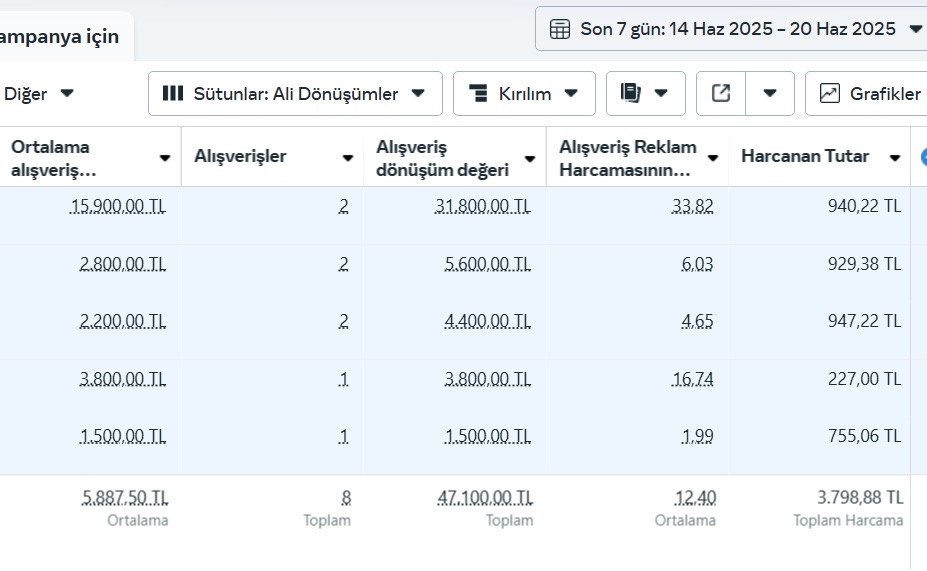
Task: Click the 33,82 ROAS value
Action: click(x=692, y=206)
